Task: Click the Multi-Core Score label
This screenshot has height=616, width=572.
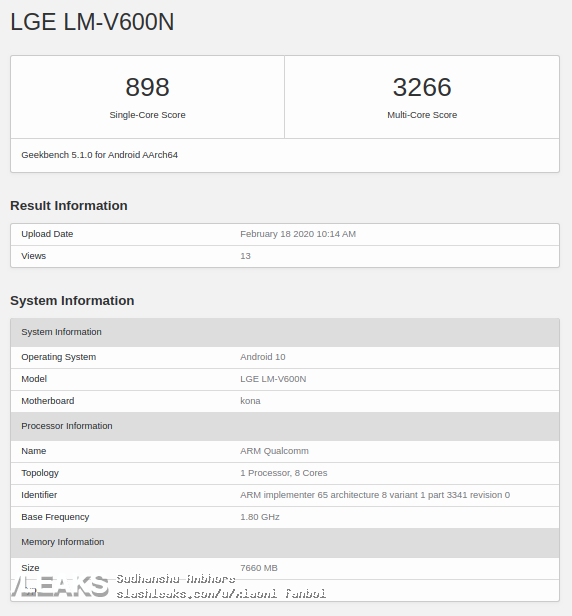Action: click(422, 115)
